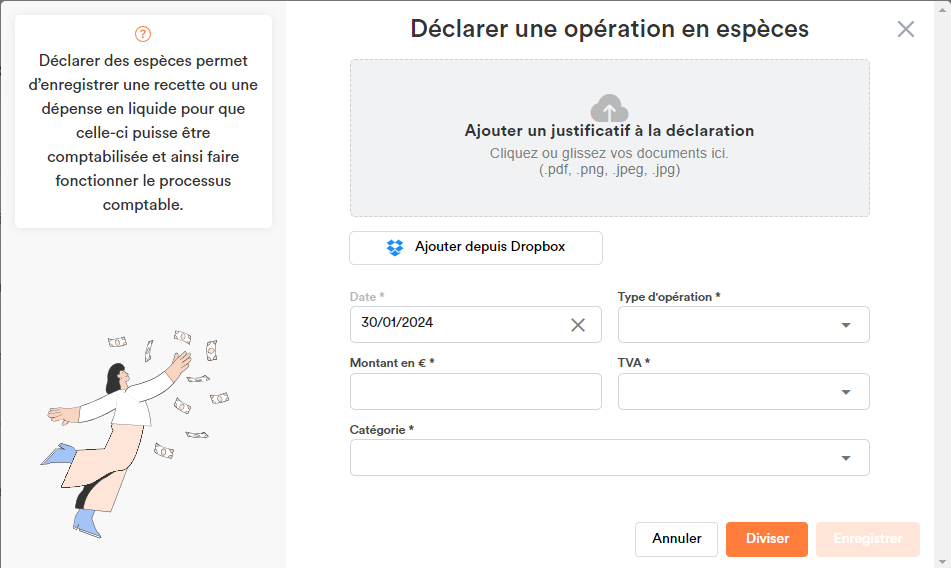Click the dialog title Déclarer une opération en espèces
The width and height of the screenshot is (951, 568).
point(610,29)
